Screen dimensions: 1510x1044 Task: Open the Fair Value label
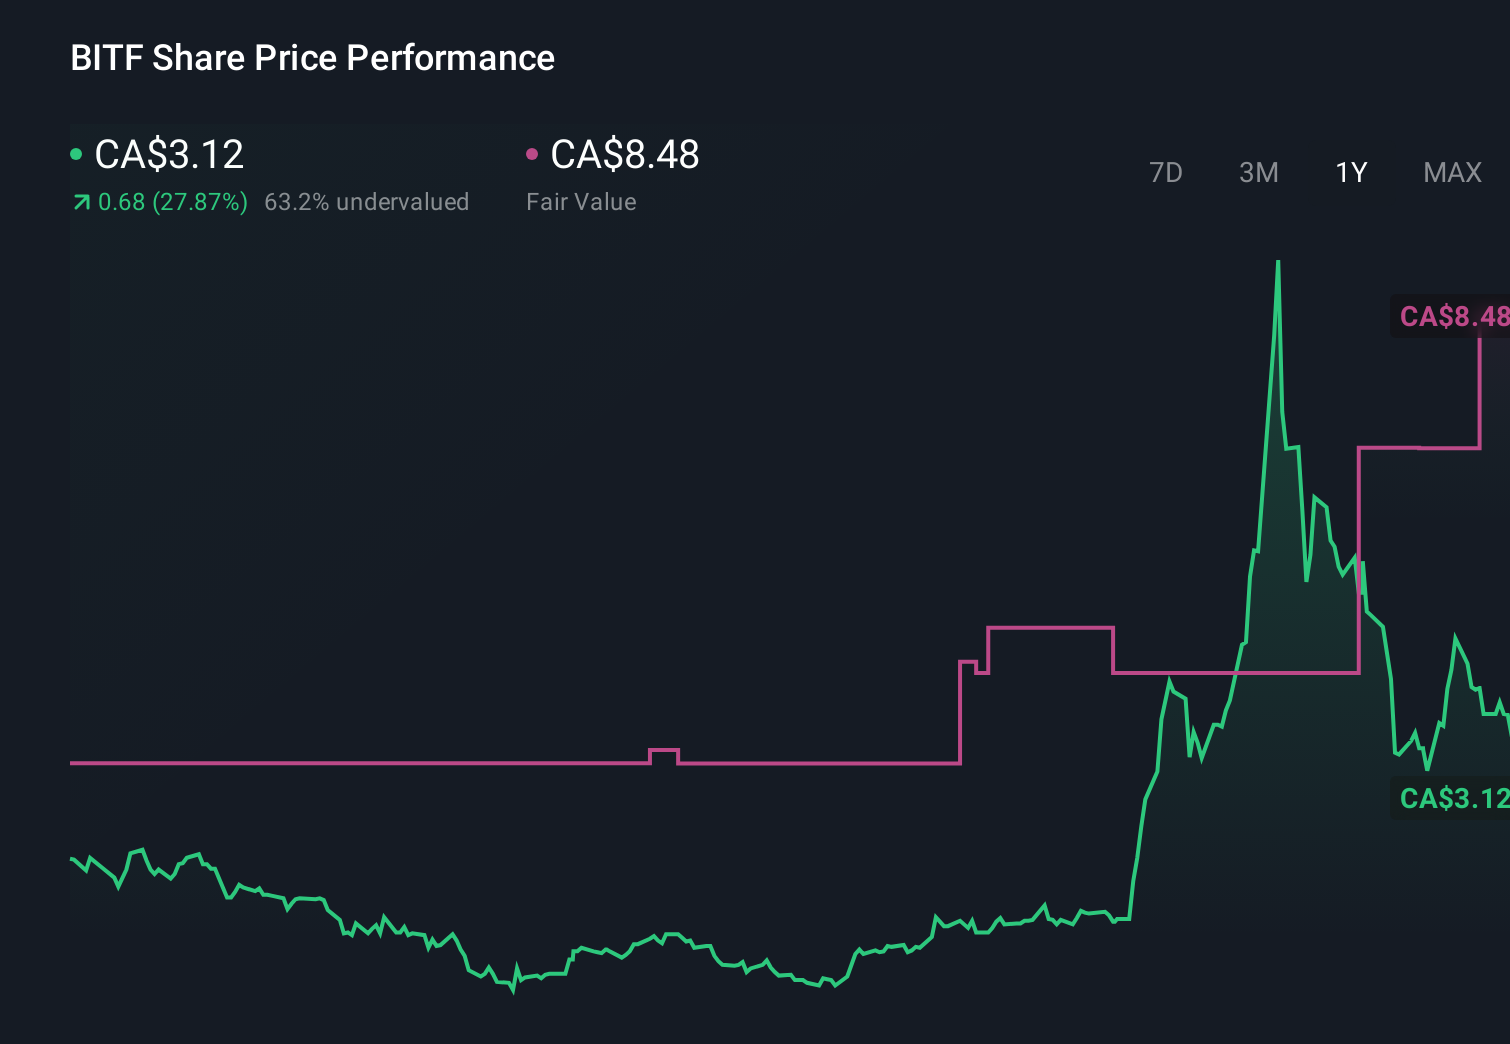(581, 202)
